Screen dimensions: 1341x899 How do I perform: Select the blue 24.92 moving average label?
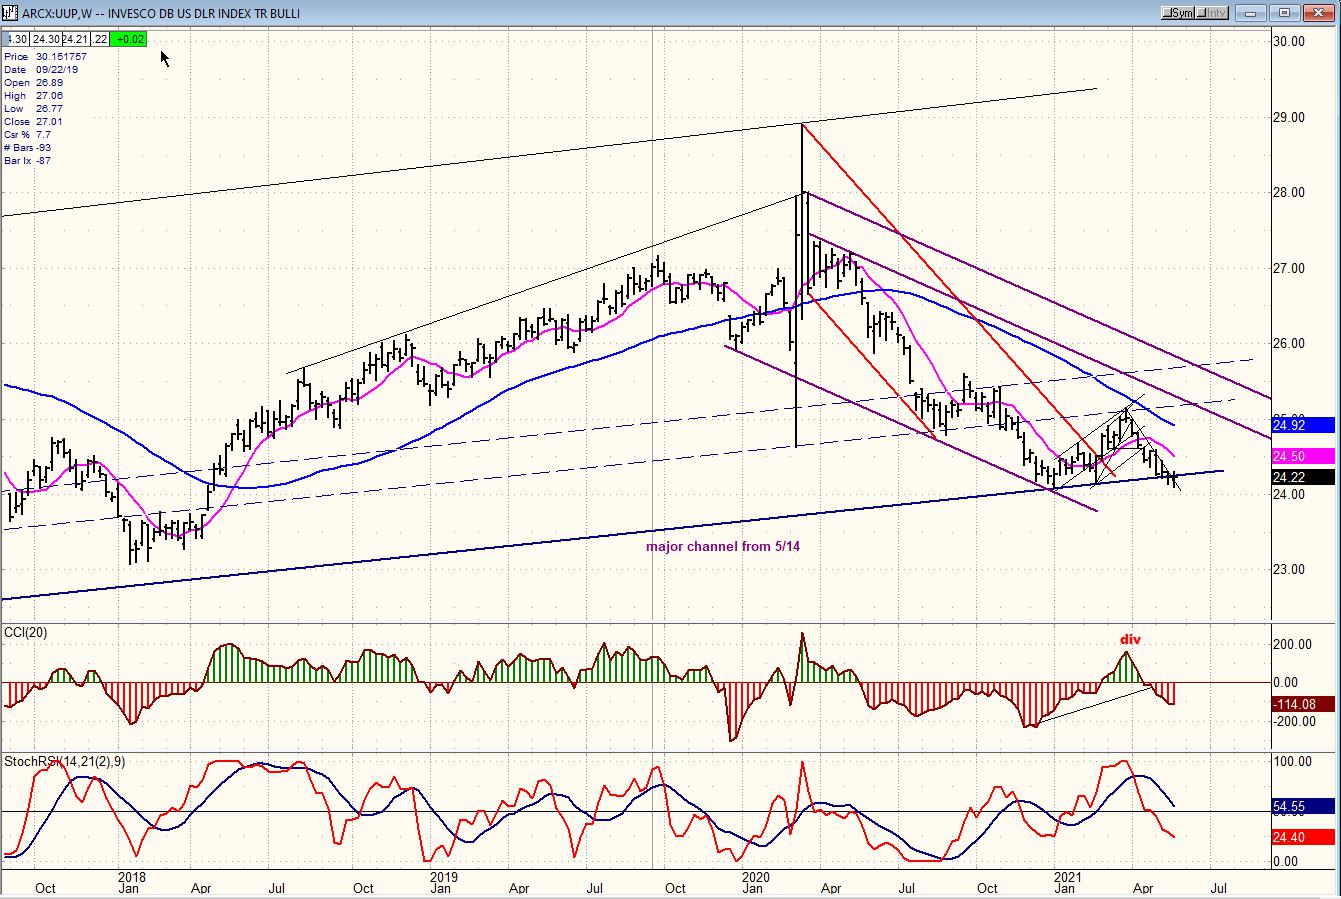click(1302, 425)
